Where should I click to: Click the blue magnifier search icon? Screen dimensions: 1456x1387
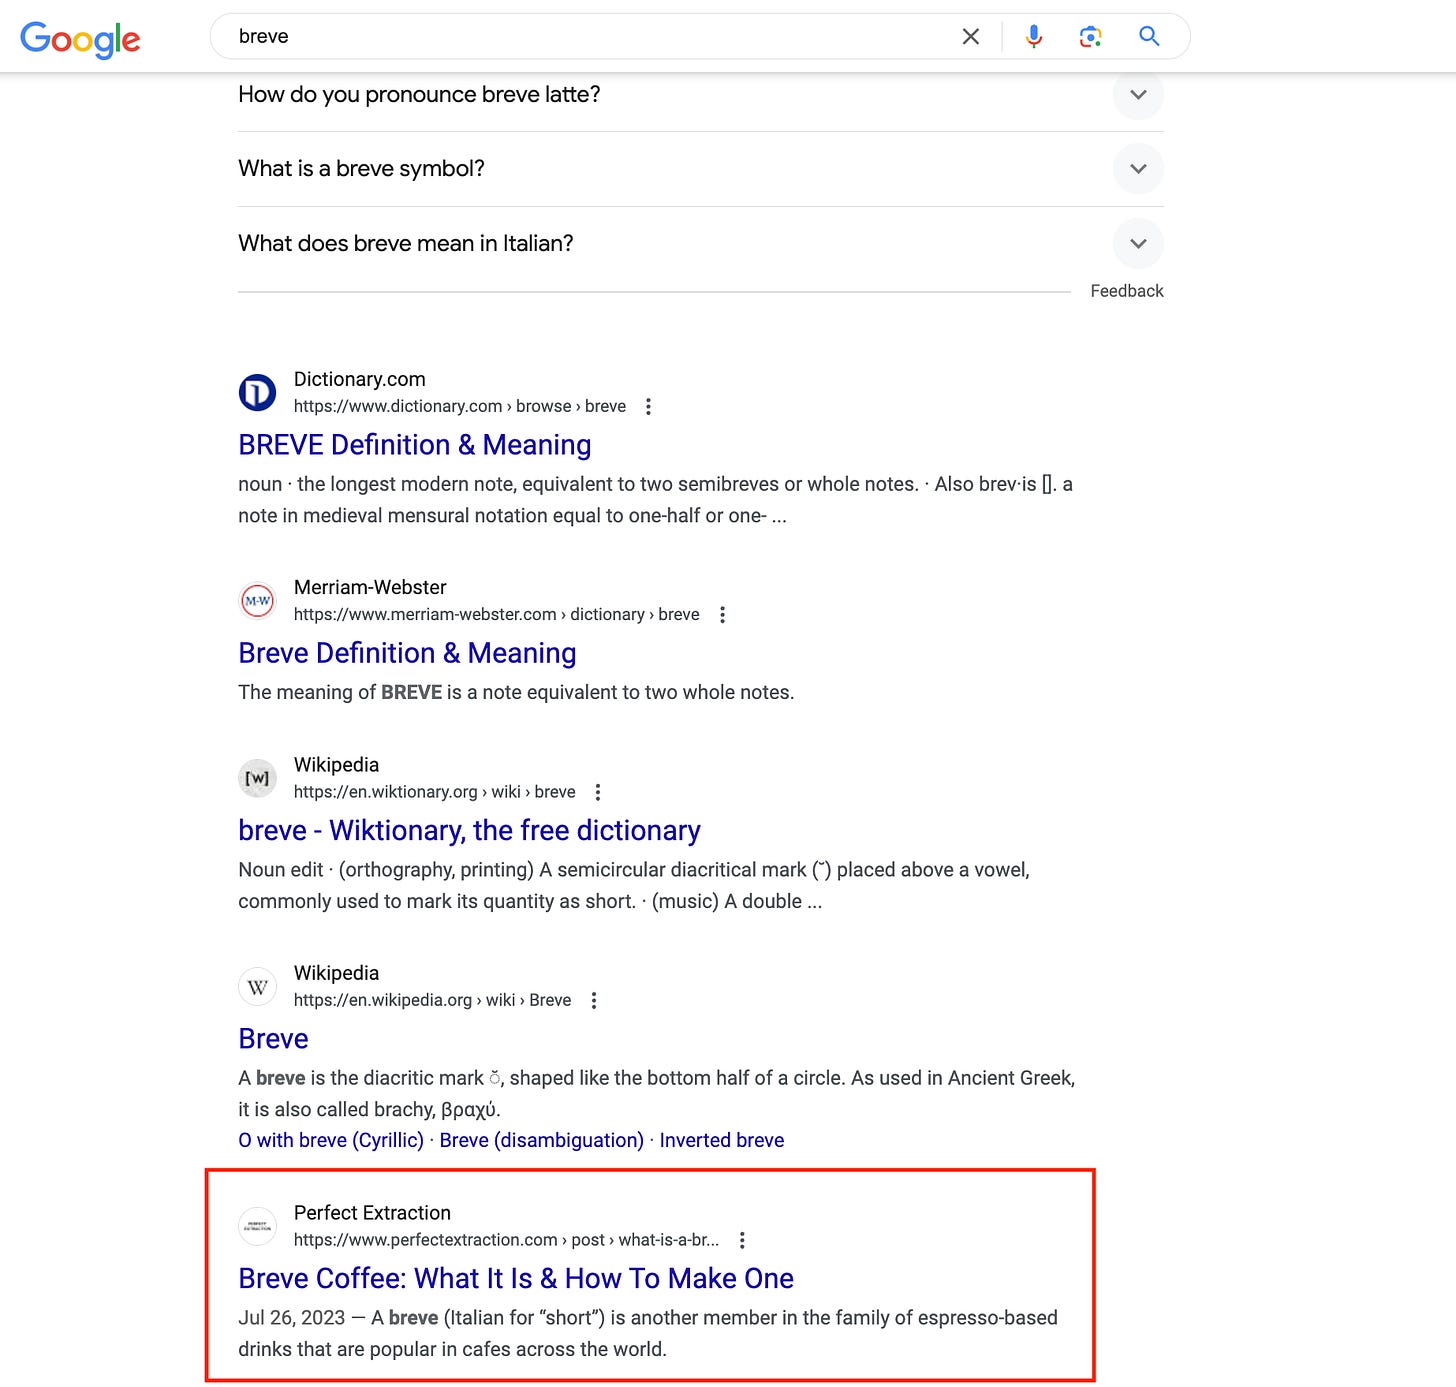click(x=1149, y=36)
